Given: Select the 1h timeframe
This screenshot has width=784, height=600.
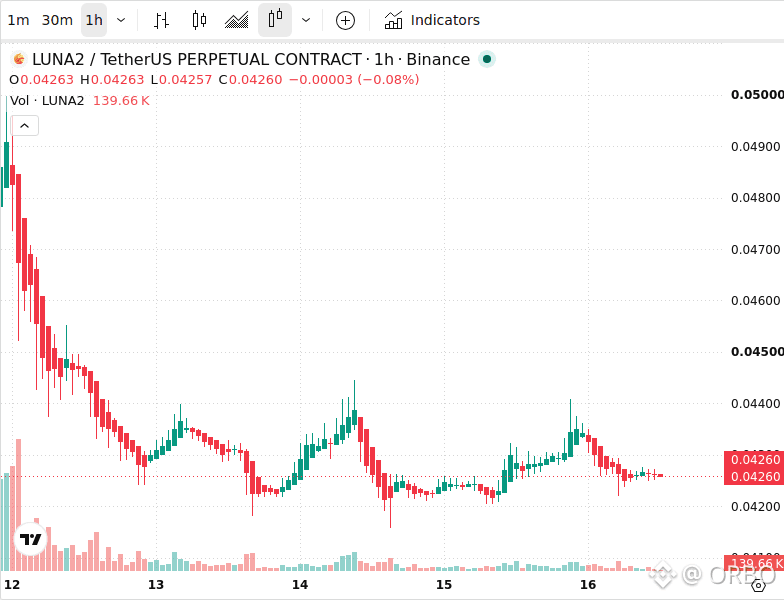Looking at the screenshot, I should tap(94, 20).
